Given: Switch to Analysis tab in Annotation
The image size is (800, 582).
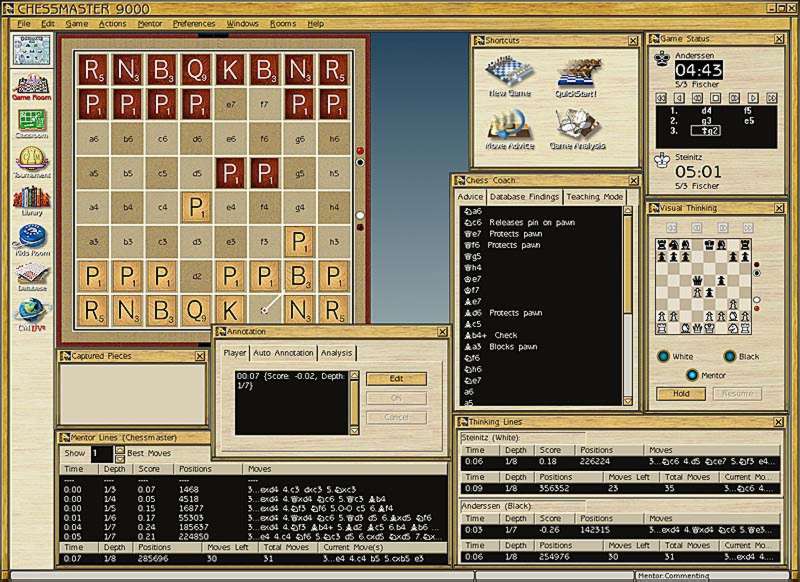Looking at the screenshot, I should tap(336, 352).
